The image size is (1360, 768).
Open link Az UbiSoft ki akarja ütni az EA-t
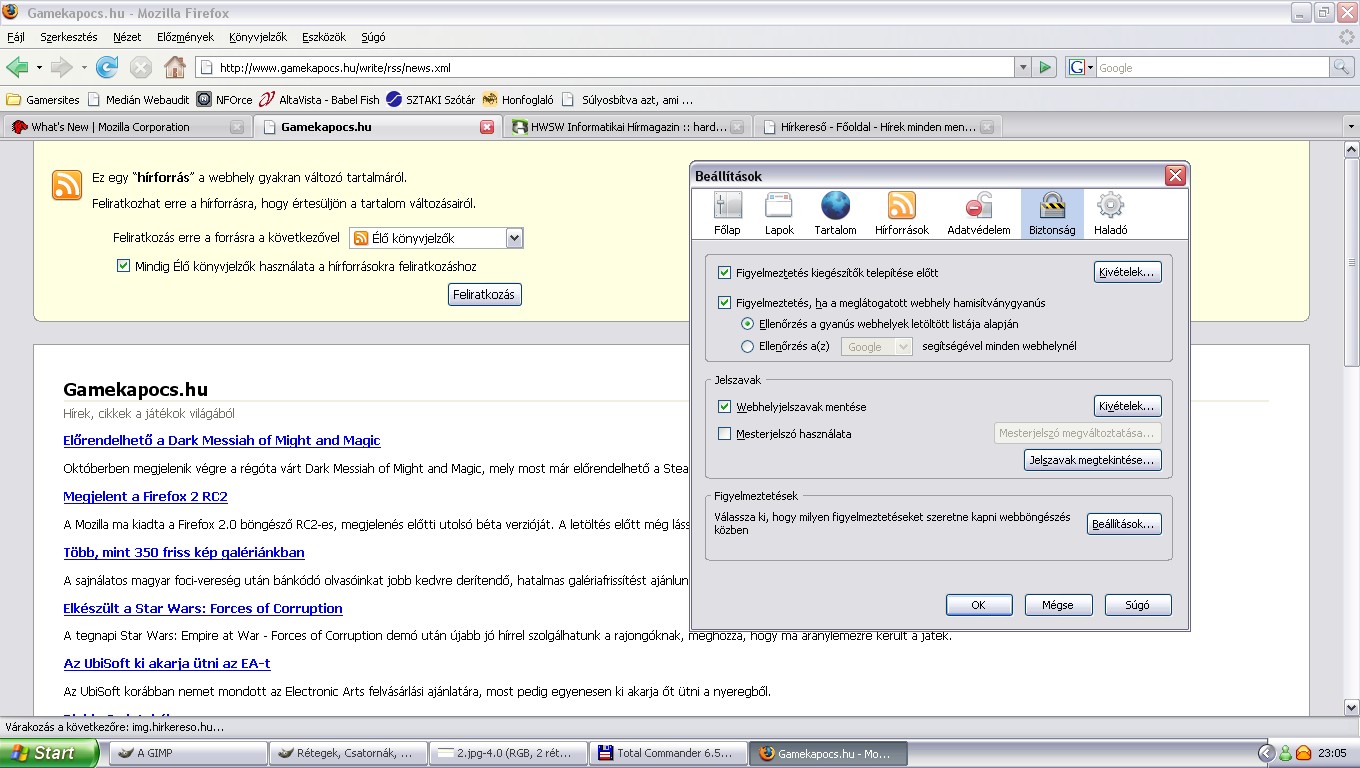click(167, 664)
